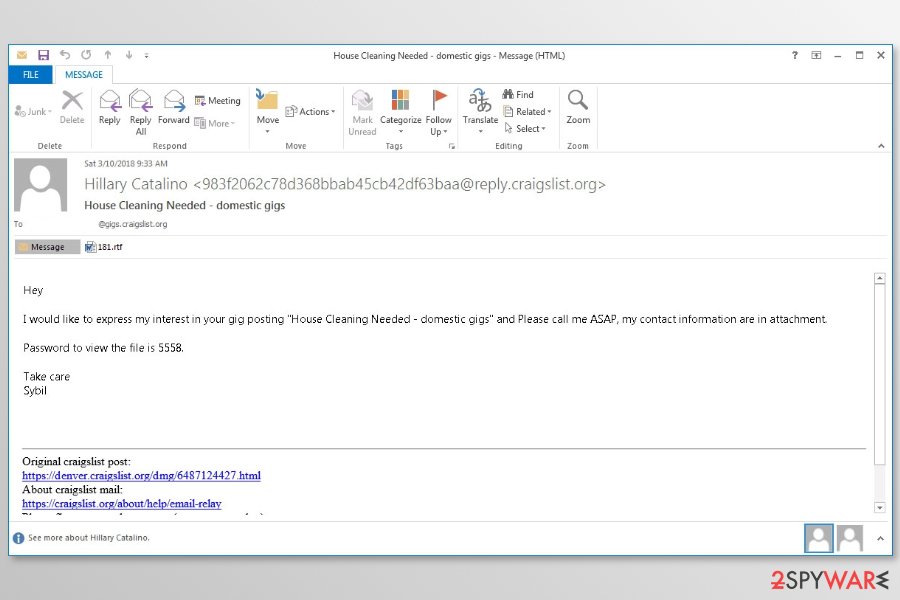Click the Undo arrow in quick access toolbar
The height and width of the screenshot is (600, 900).
(x=65, y=55)
